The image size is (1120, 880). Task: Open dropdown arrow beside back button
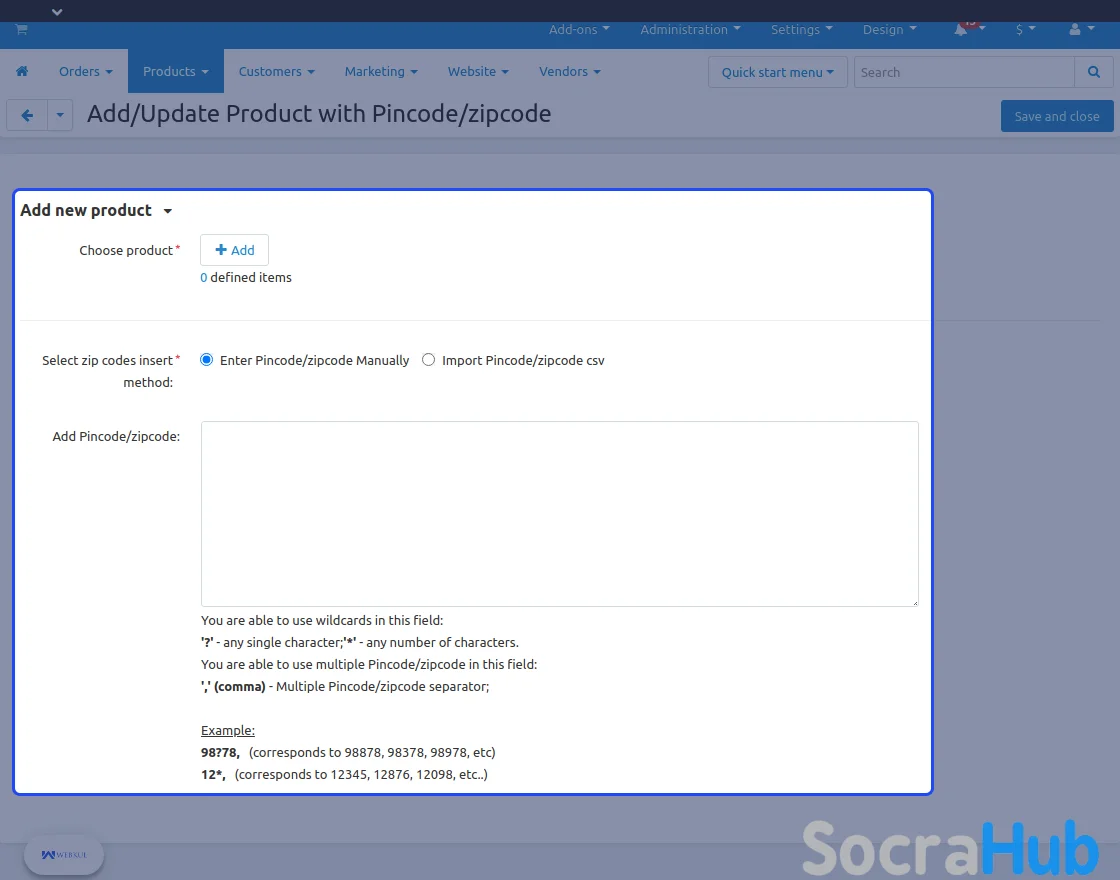(x=60, y=116)
